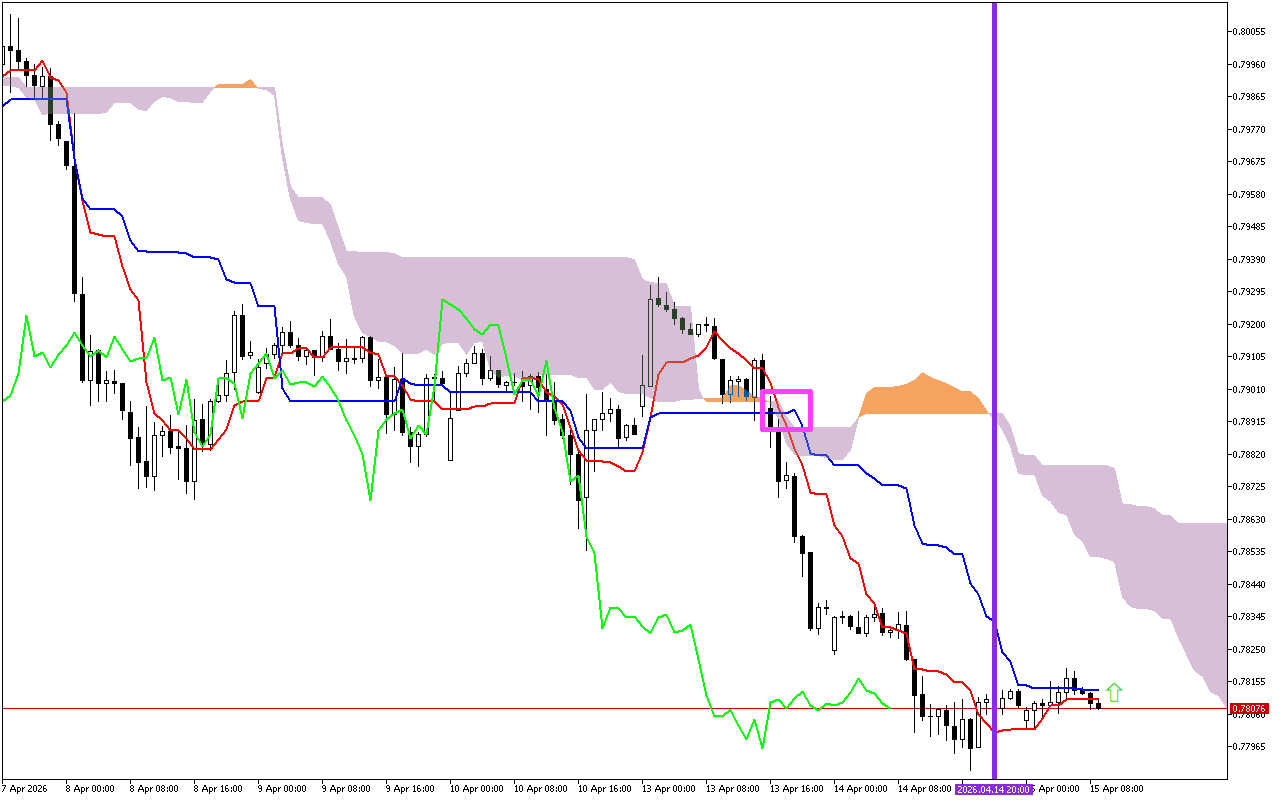Click the purple vertical line
This screenshot has height=800, width=1280.
click(x=994, y=300)
